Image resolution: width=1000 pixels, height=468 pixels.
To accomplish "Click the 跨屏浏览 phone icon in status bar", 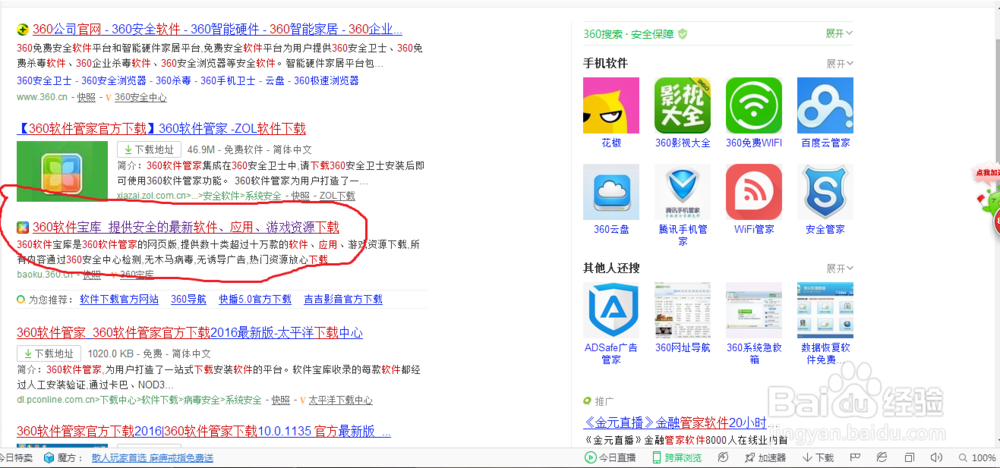I will pos(656,457).
